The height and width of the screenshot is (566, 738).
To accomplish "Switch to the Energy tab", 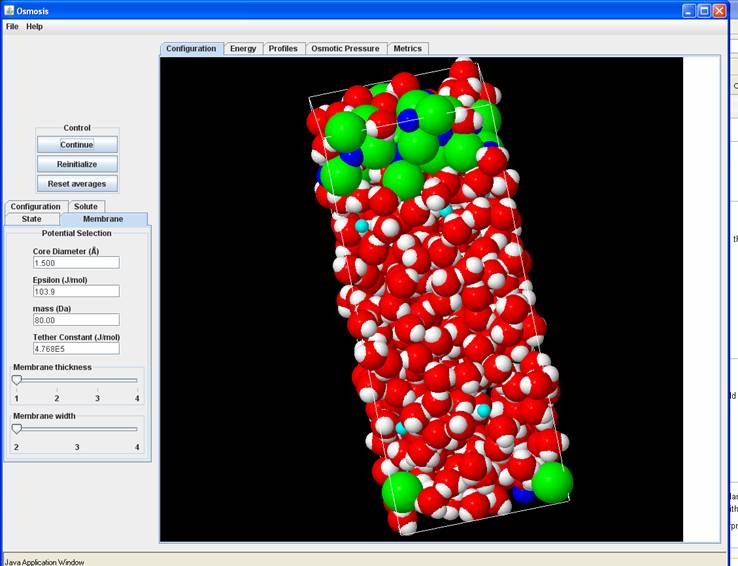I will click(243, 48).
